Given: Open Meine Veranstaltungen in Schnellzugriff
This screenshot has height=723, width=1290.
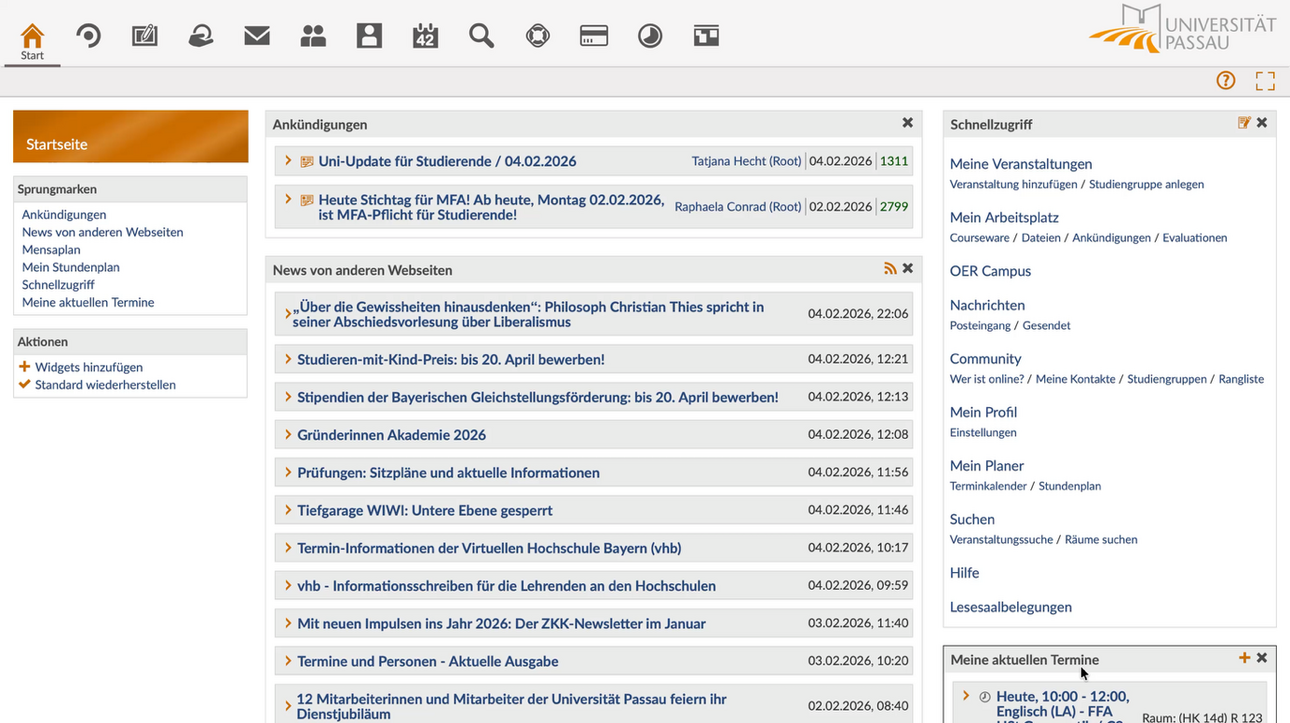Looking at the screenshot, I should (1021, 164).
